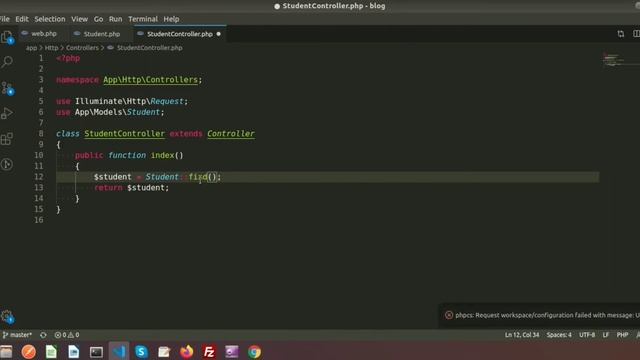Open the Terminal app from taskbar

pyautogui.click(x=96, y=352)
